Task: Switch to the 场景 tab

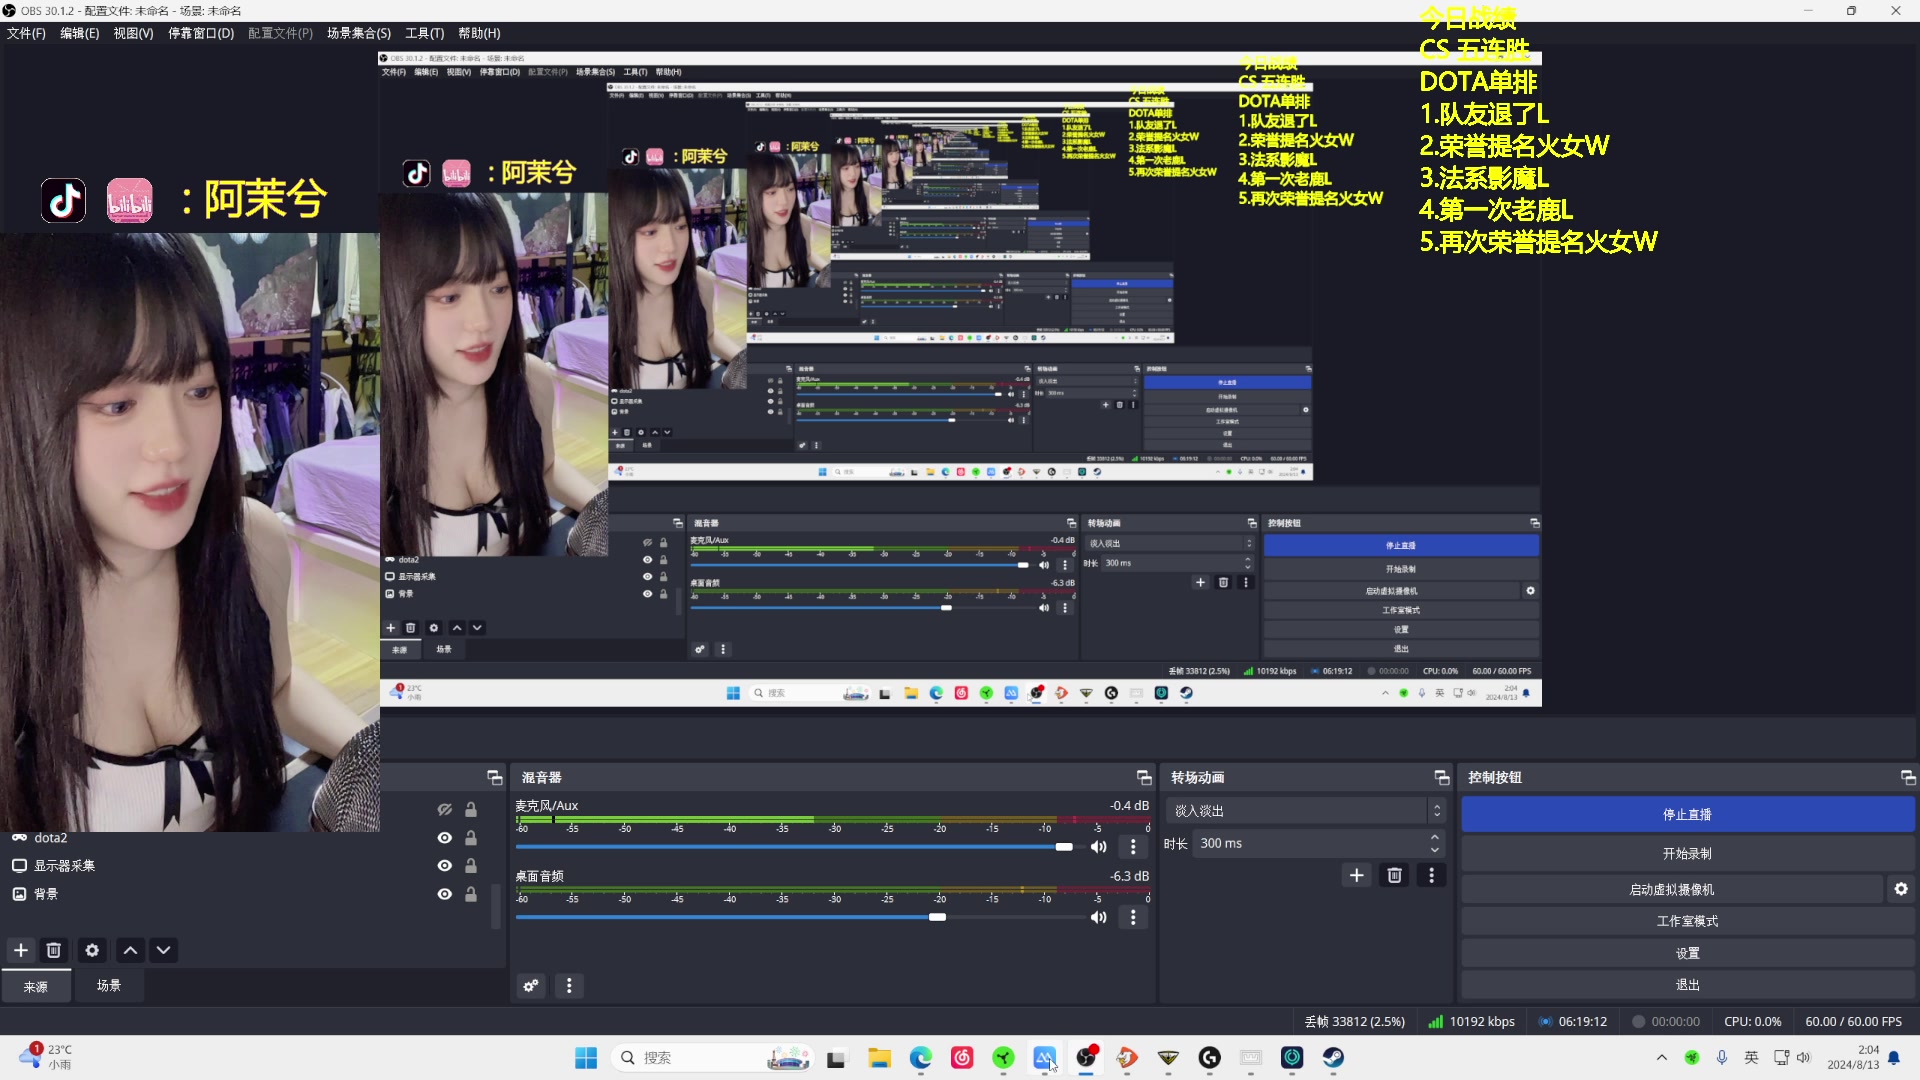Action: tap(109, 986)
